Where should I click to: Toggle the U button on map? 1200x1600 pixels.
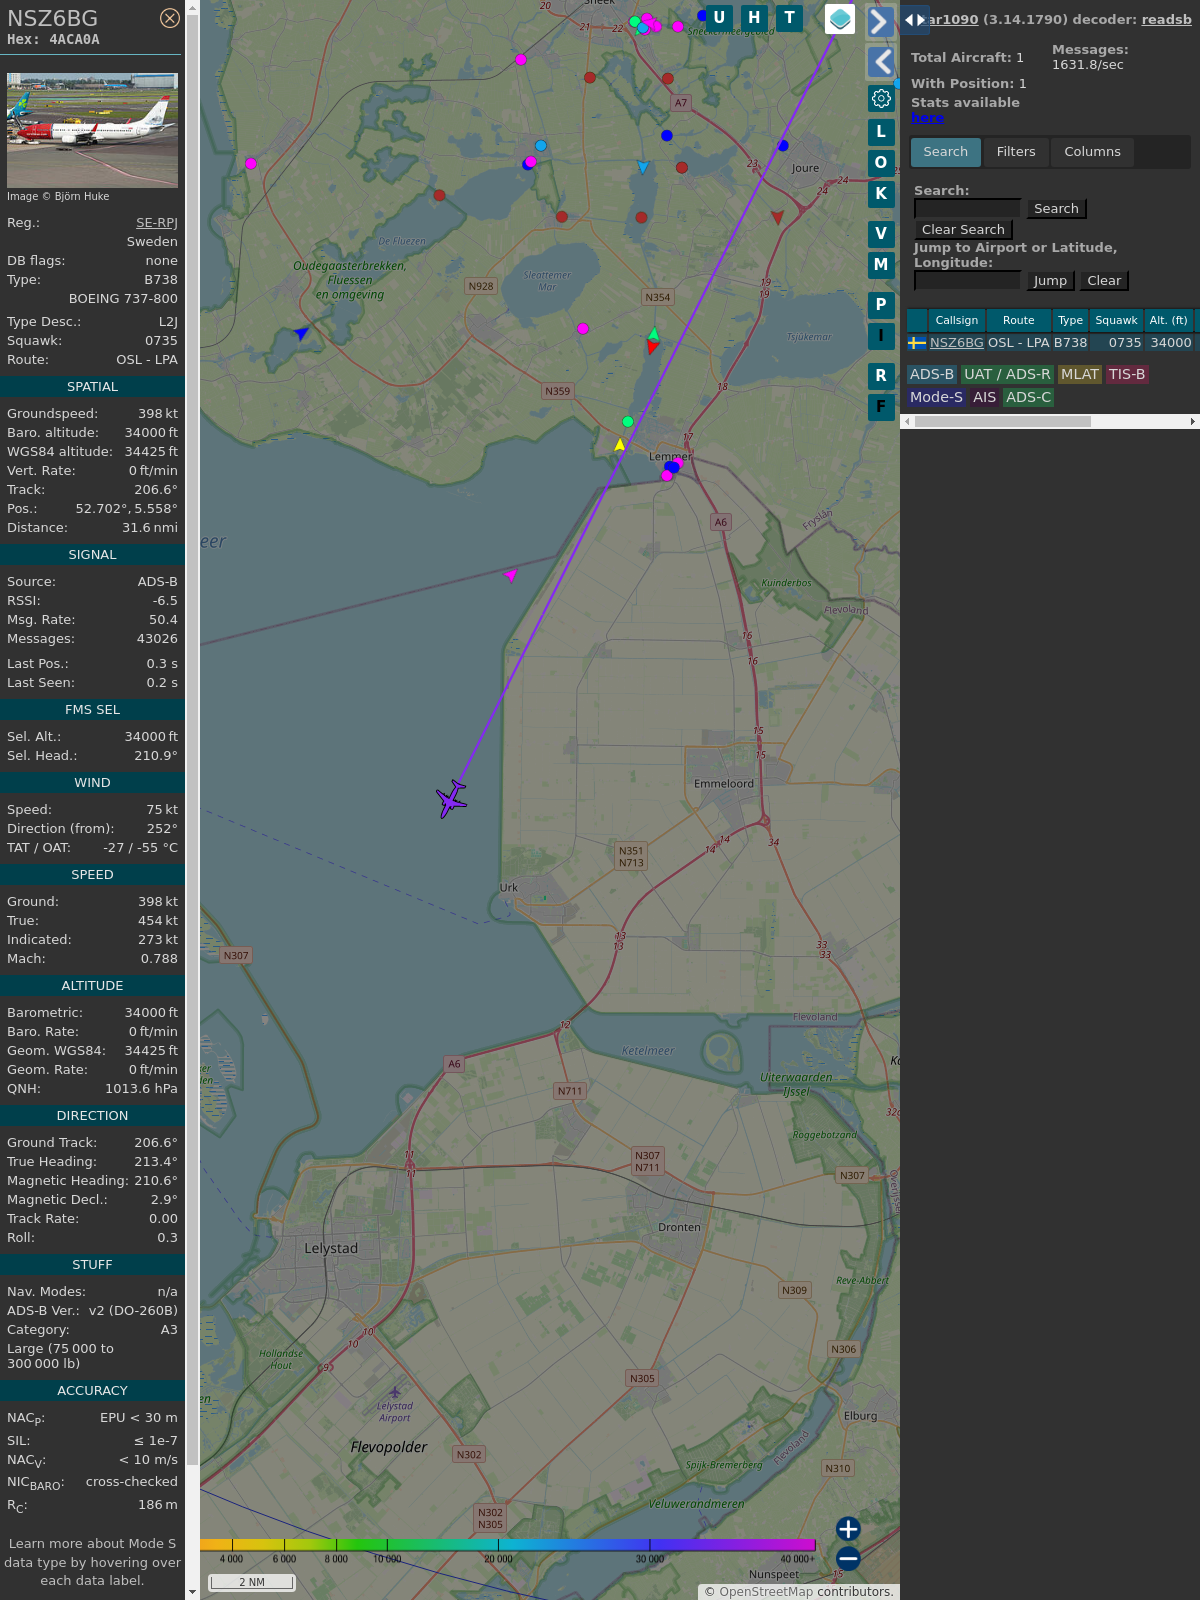(x=719, y=18)
